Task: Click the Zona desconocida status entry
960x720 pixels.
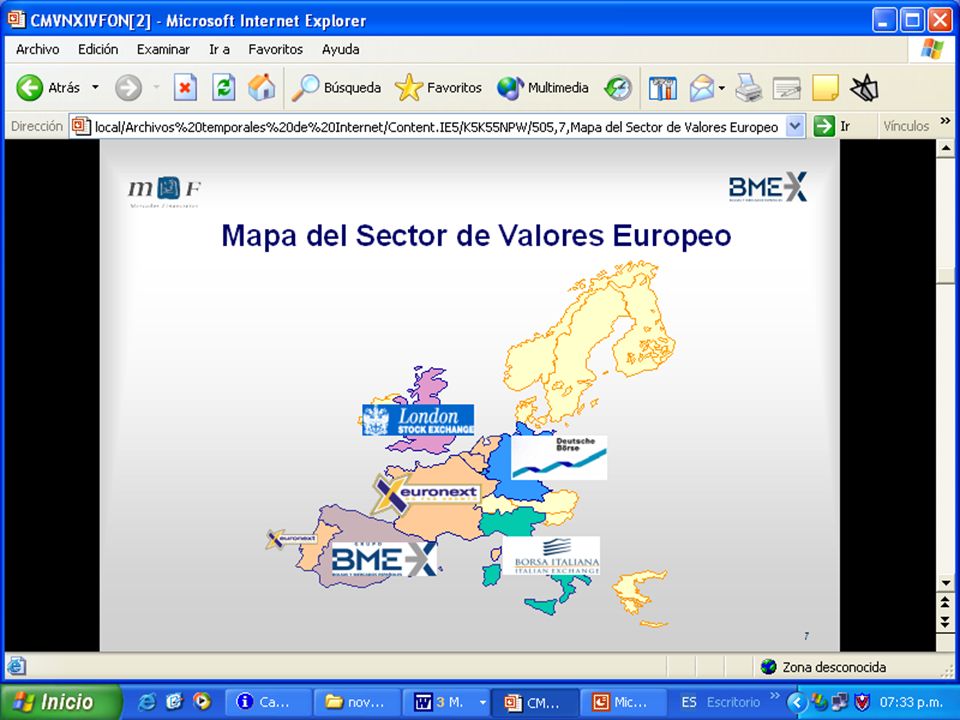Action: (x=823, y=667)
